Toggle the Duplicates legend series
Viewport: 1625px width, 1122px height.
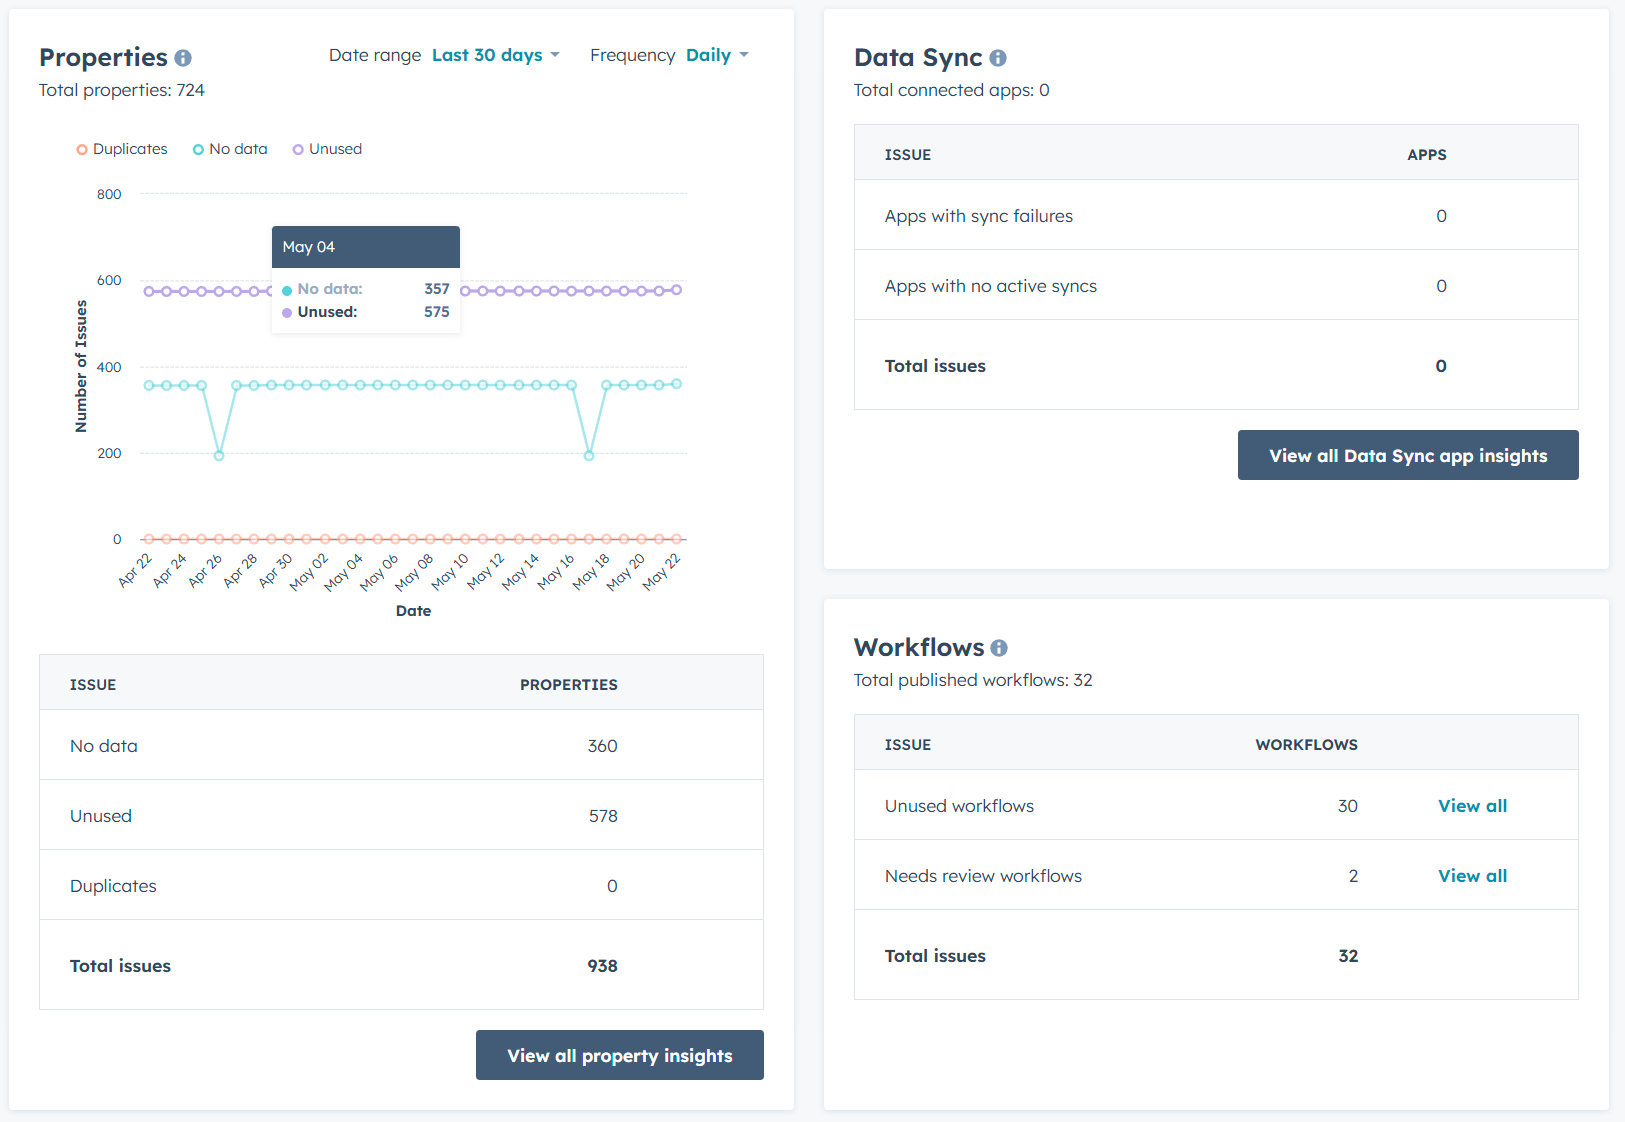[122, 149]
